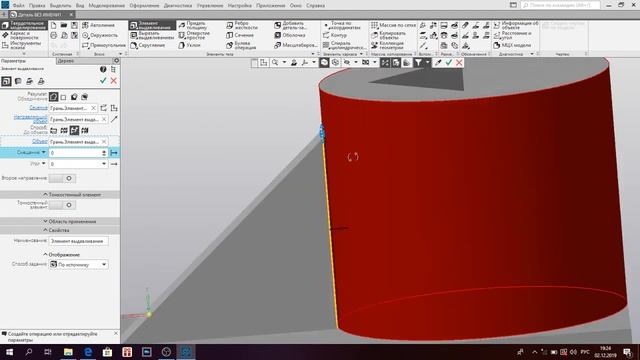
Task: Open Способ задания По источнику dropdown
Action: click(x=78, y=264)
